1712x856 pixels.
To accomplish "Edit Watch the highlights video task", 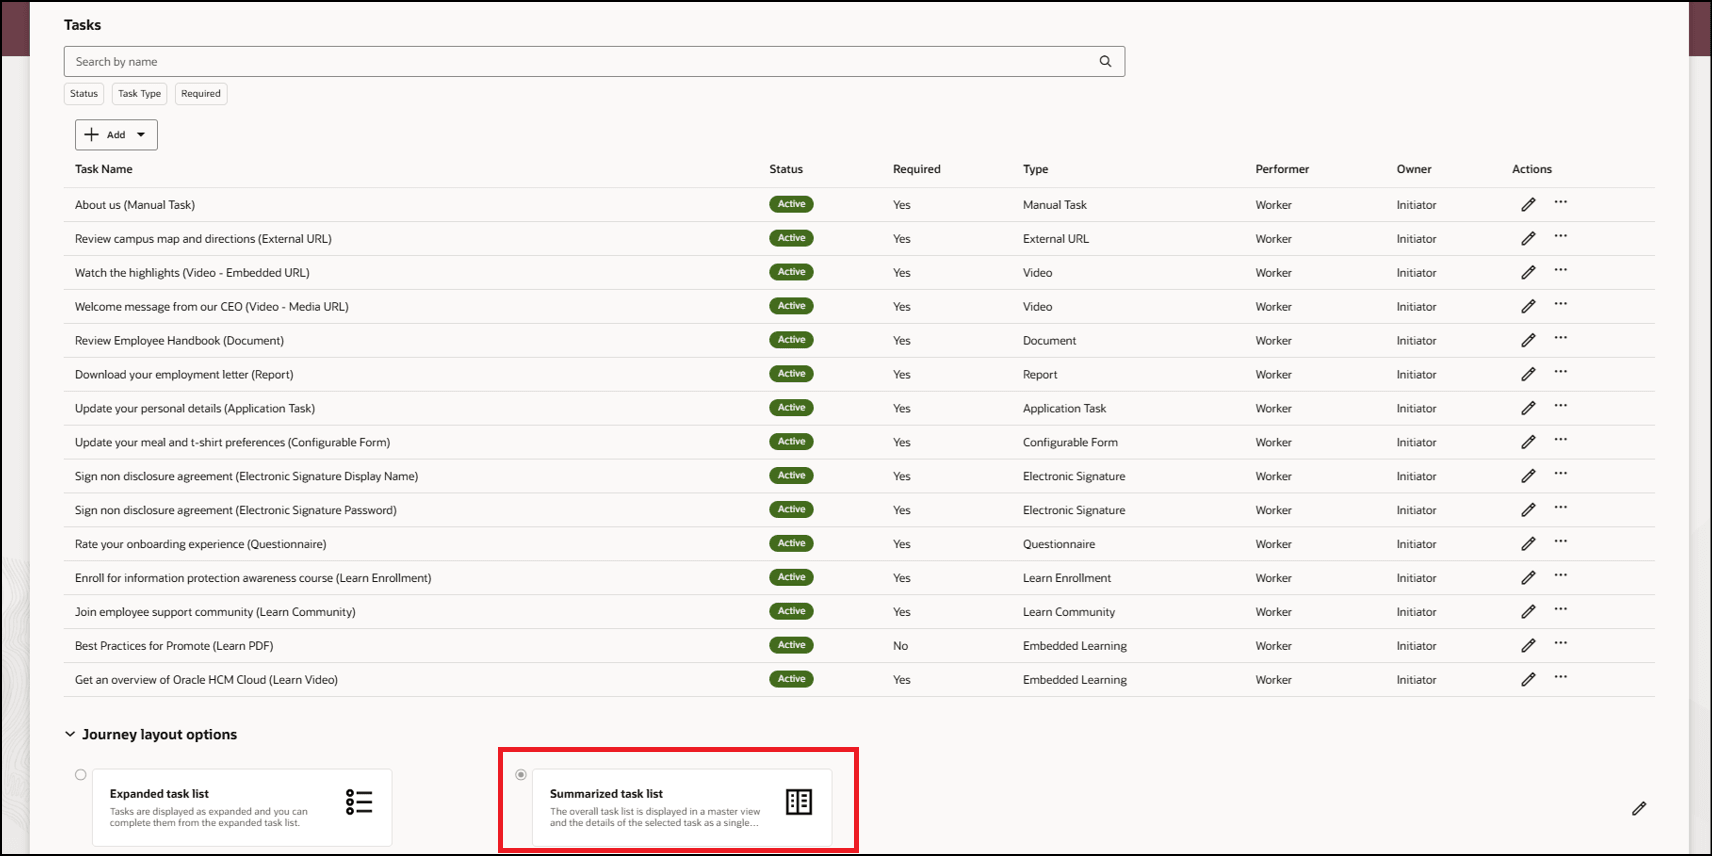I will pos(1528,273).
